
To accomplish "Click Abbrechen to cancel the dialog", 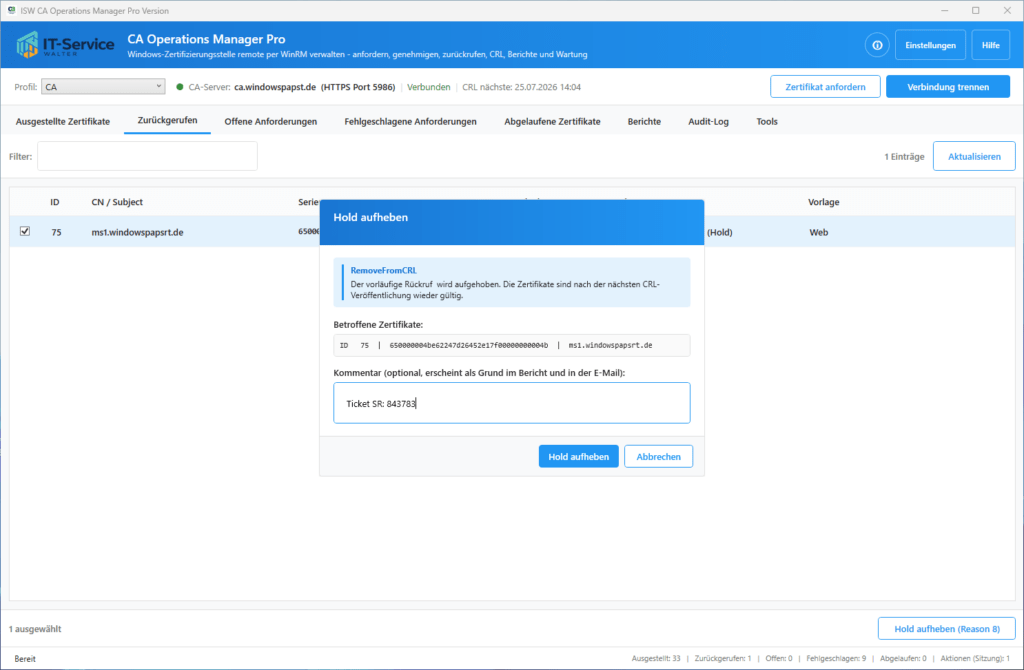I will coord(658,456).
